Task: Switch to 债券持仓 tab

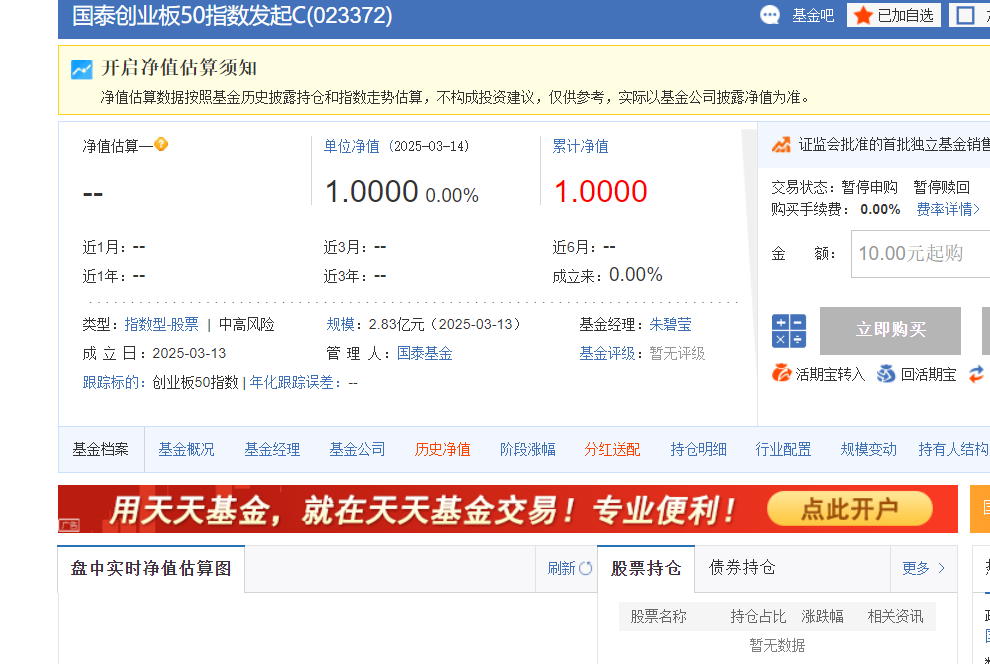Action: pos(742,568)
